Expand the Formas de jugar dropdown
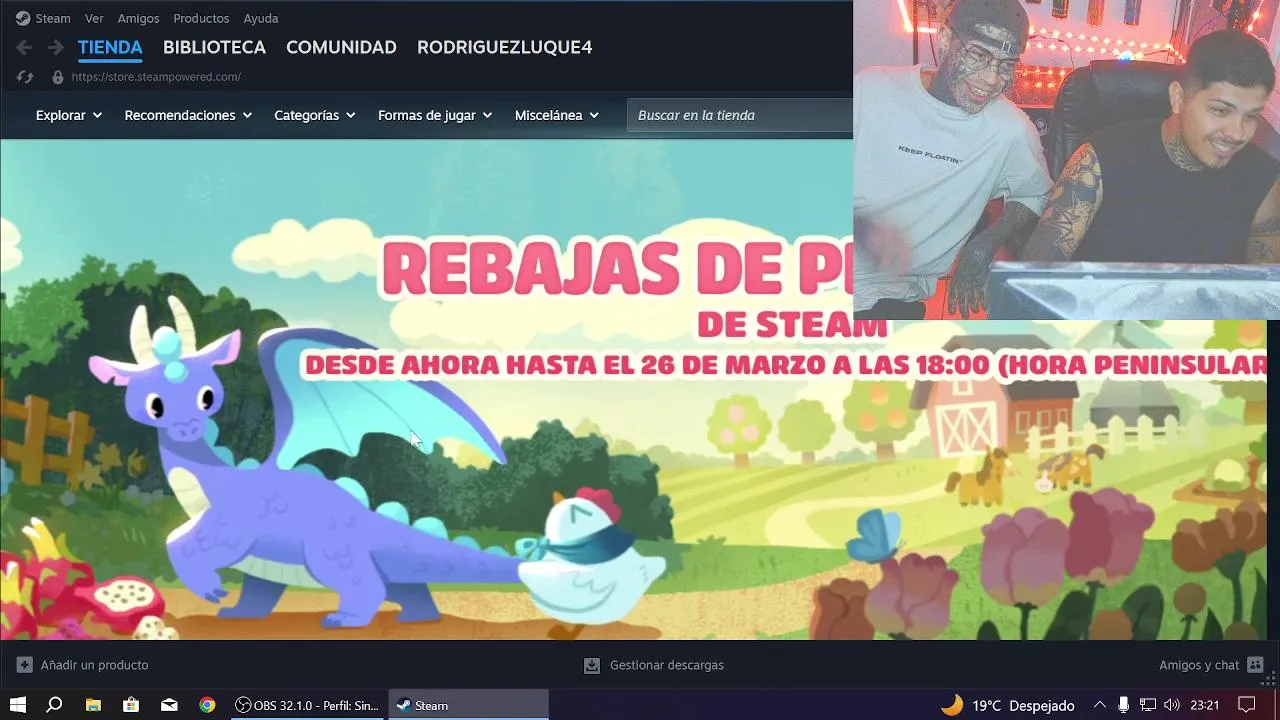This screenshot has height=720, width=1280. coord(435,115)
